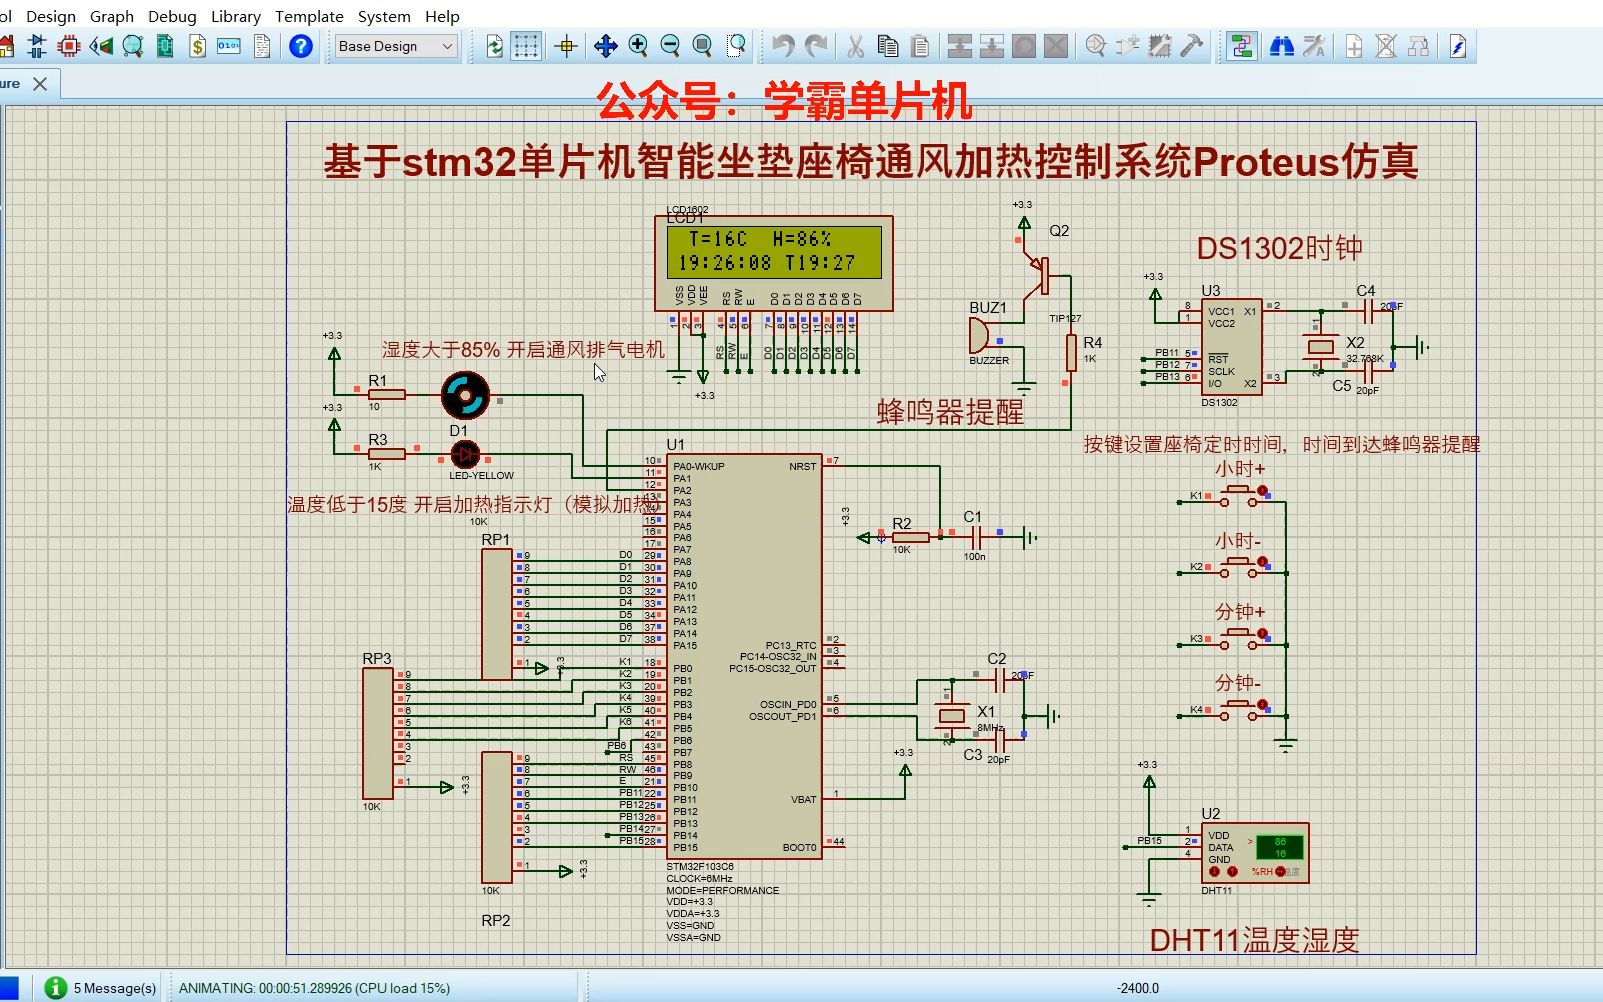Open PCB Layout chip icon
The image size is (1603, 1002).
click(x=69, y=46)
